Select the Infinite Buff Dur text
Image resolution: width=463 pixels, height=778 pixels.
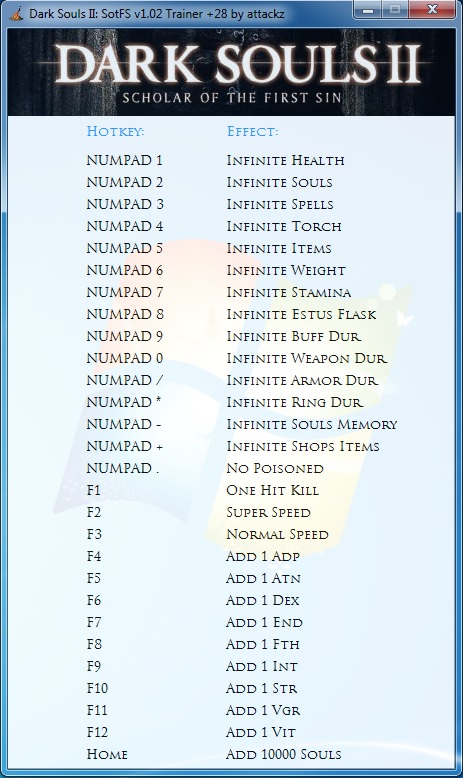click(293, 336)
